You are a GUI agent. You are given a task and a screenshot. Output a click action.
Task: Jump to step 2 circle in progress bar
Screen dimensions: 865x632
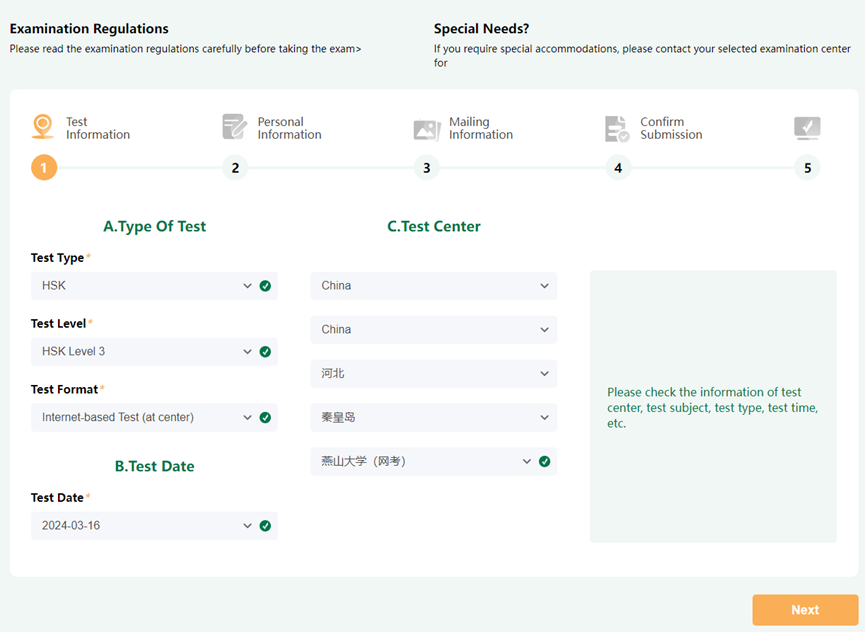(235, 168)
